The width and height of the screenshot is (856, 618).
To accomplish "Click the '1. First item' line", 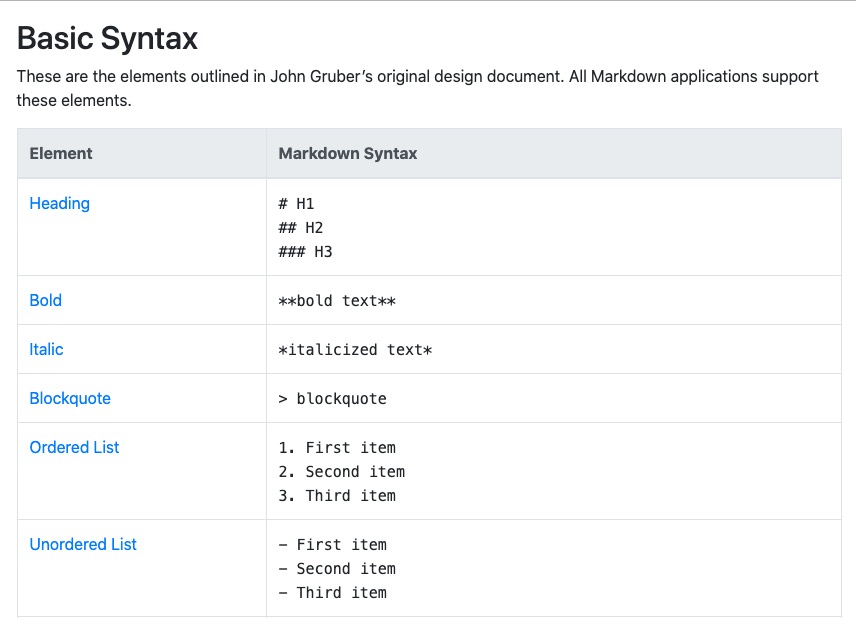I will (x=337, y=448).
